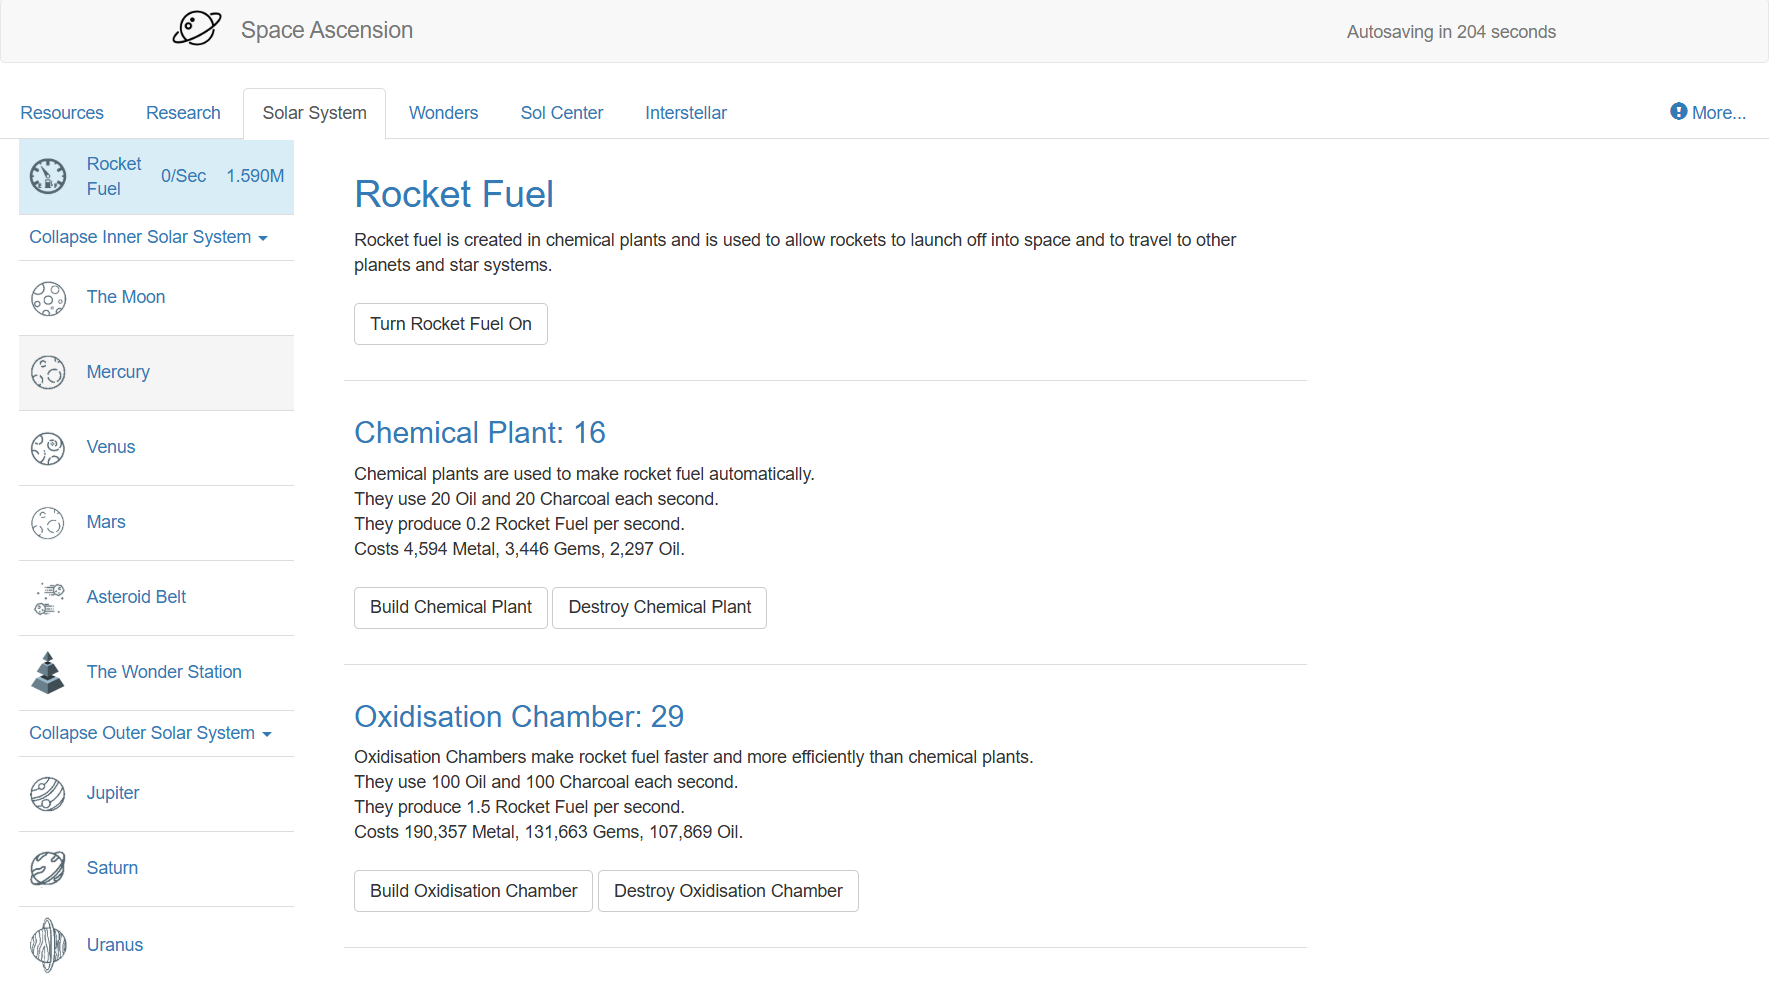
Task: Select the Uranus planet icon
Action: pyautogui.click(x=48, y=945)
